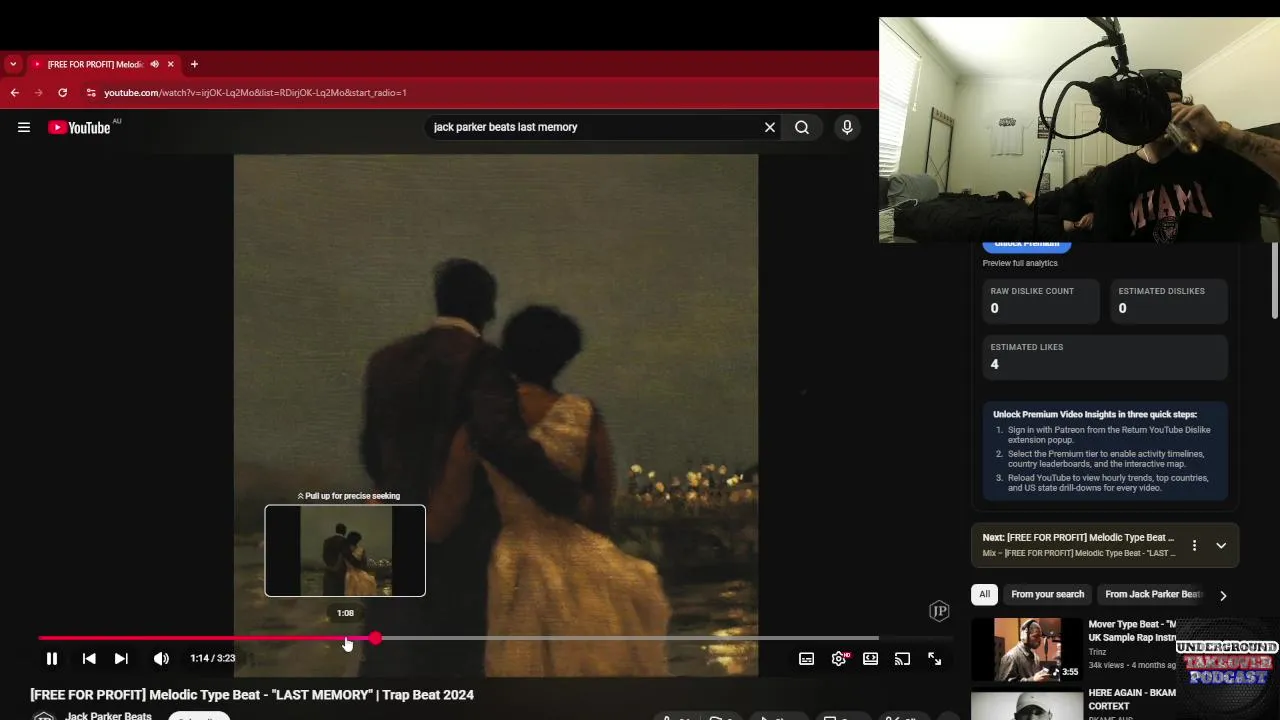
Task: Show more filter chips with right arrow
Action: pos(1223,595)
